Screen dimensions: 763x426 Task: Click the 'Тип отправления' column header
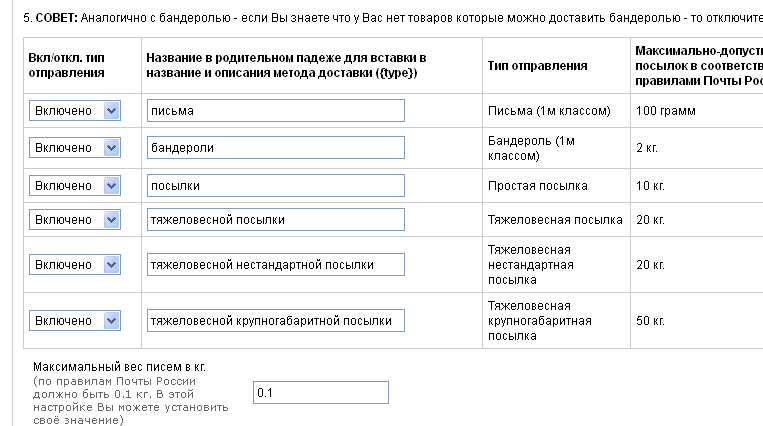(x=537, y=65)
